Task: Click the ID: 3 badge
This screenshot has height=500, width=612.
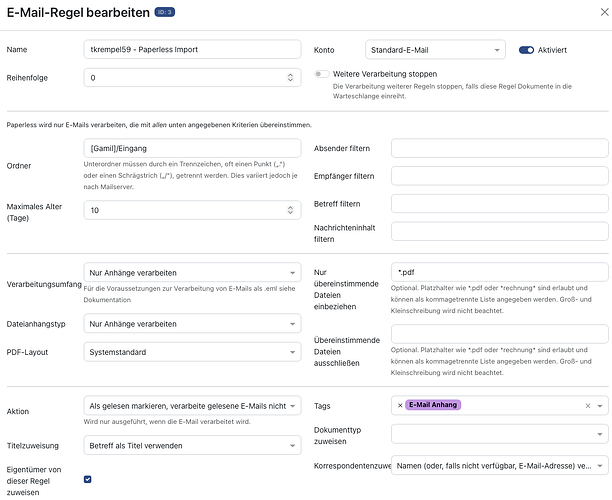Action: pyautogui.click(x=165, y=12)
